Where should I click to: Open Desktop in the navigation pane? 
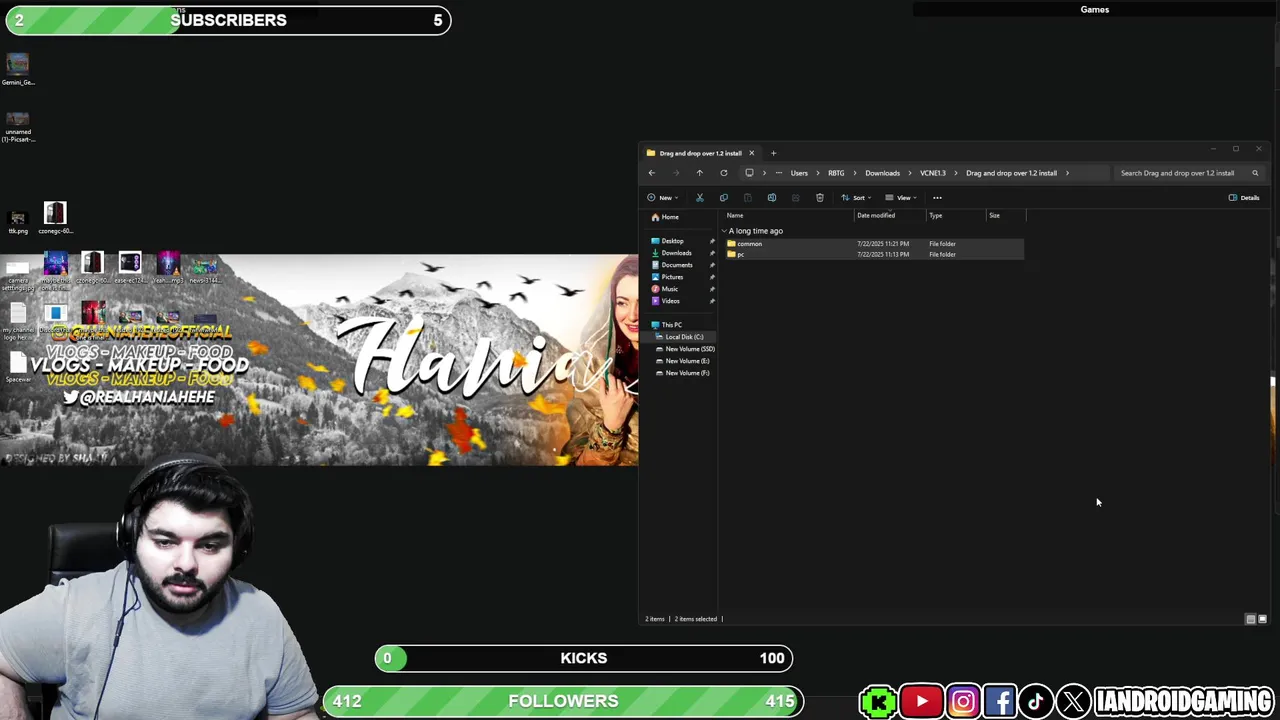click(667, 241)
